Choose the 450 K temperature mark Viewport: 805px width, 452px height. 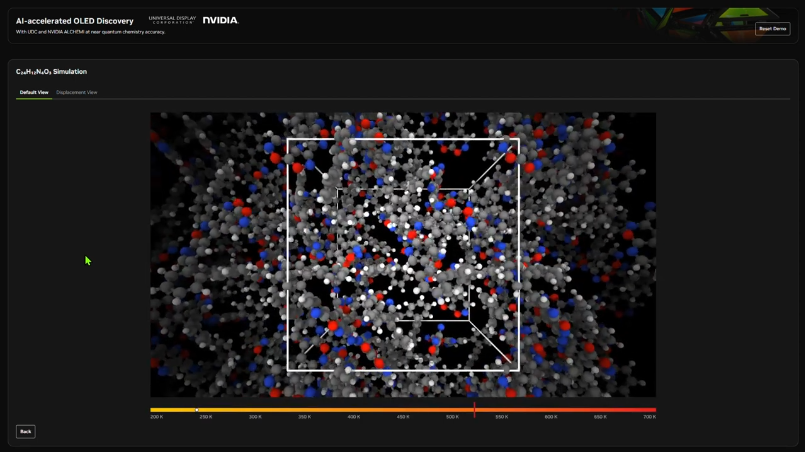(x=403, y=417)
